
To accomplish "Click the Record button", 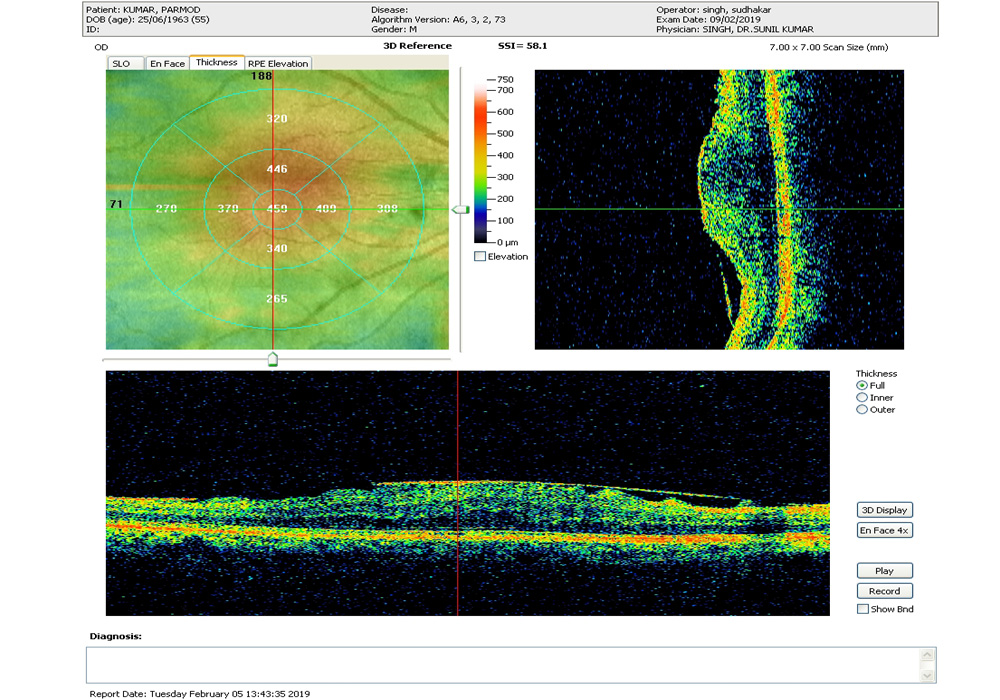I will tap(885, 591).
